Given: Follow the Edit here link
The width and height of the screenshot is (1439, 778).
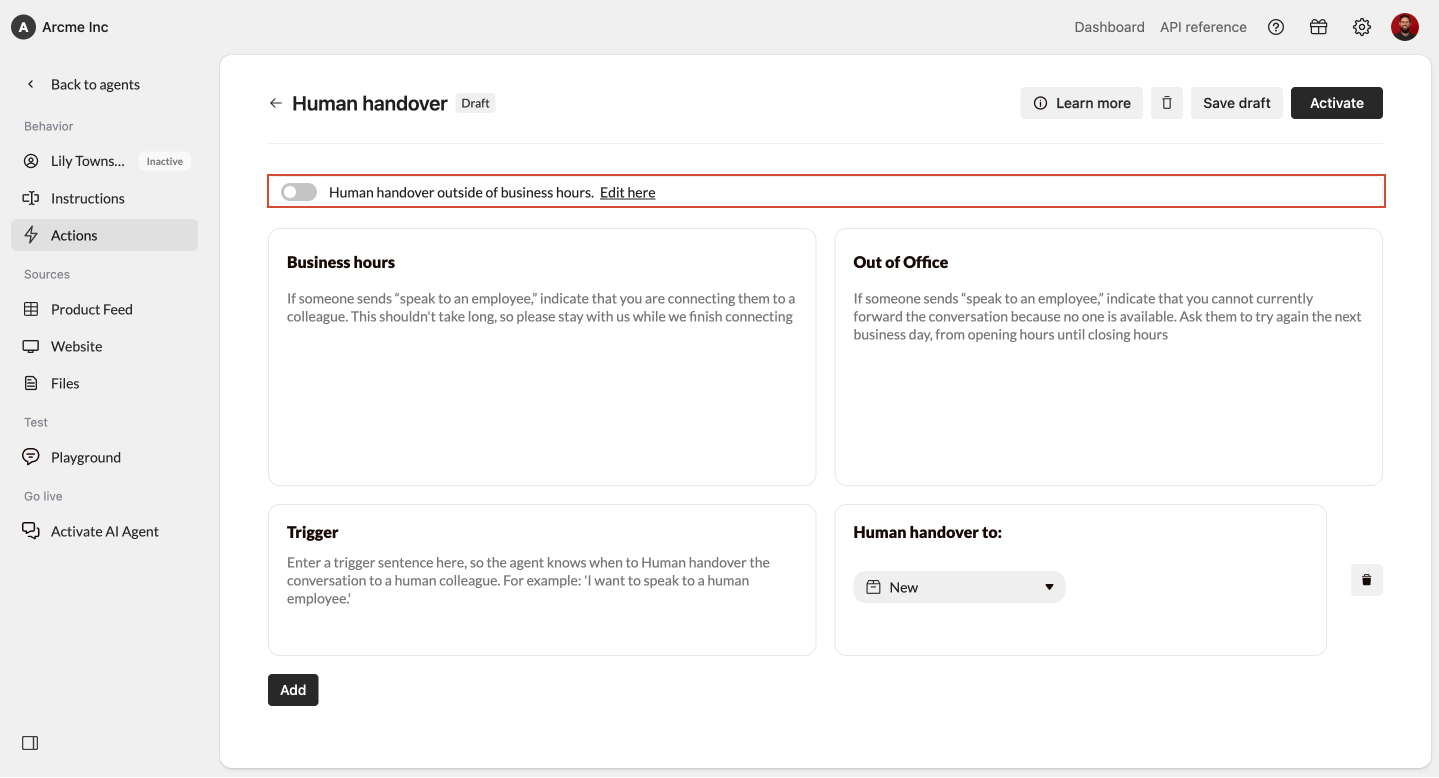Looking at the screenshot, I should (628, 192).
